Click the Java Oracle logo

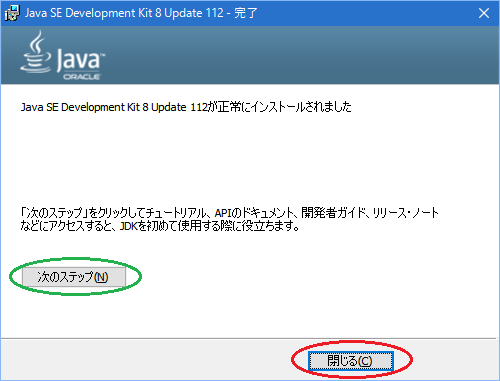click(62, 56)
